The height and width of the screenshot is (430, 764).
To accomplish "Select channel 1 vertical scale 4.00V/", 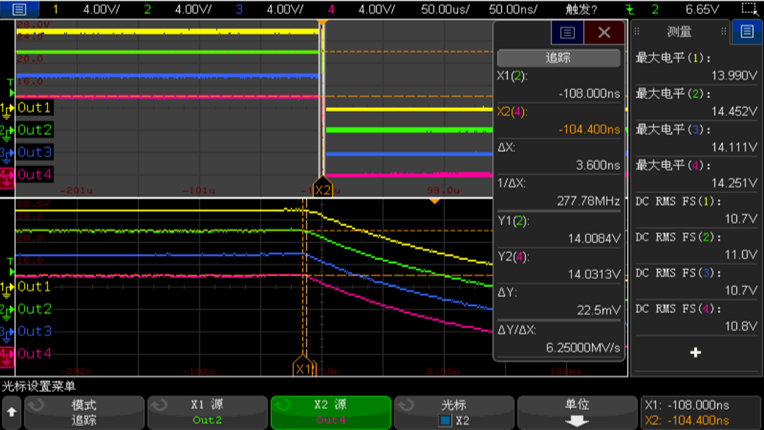I will click(x=101, y=9).
